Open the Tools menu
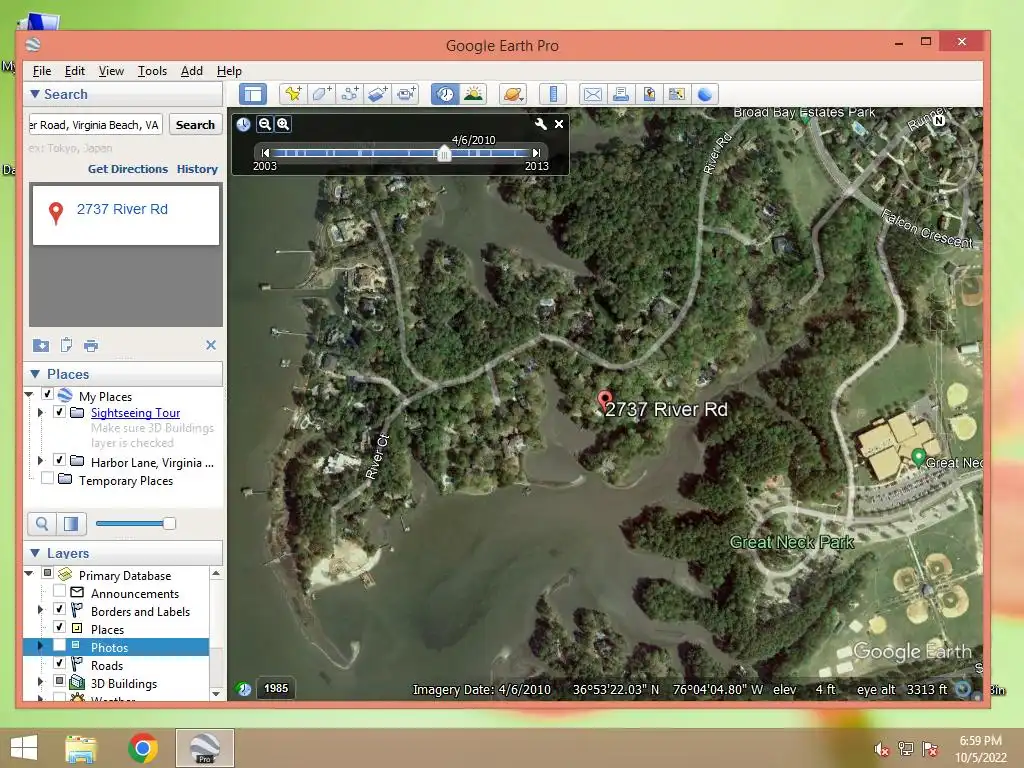This screenshot has width=1024, height=768. click(152, 71)
